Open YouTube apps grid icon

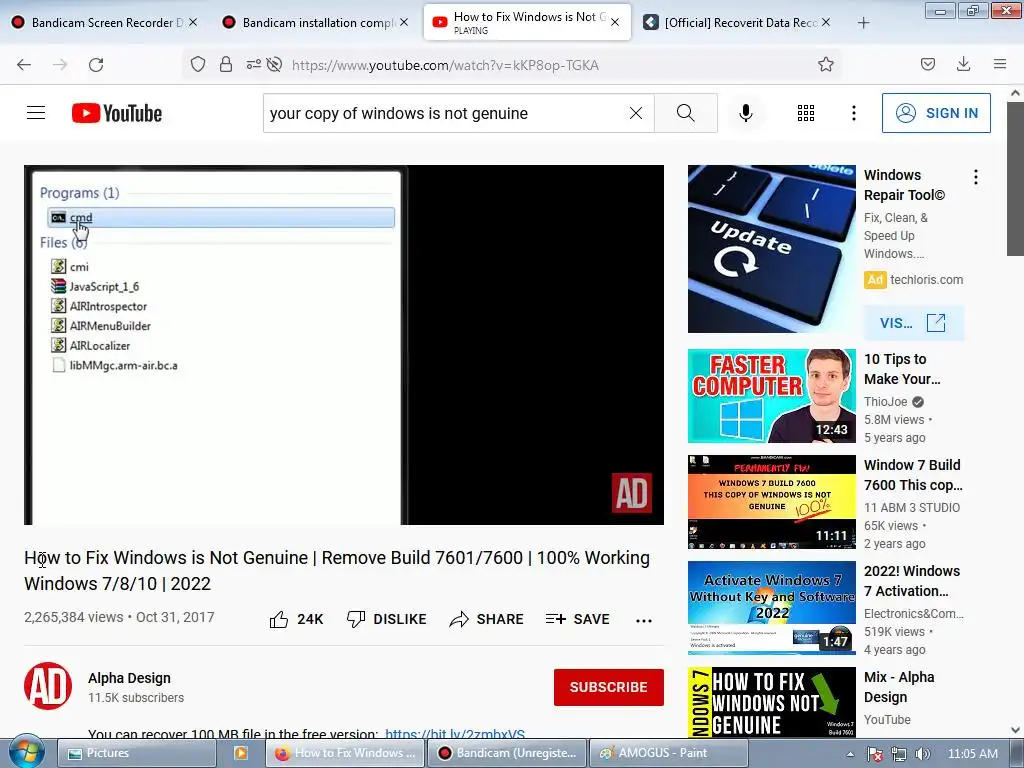[x=806, y=113]
